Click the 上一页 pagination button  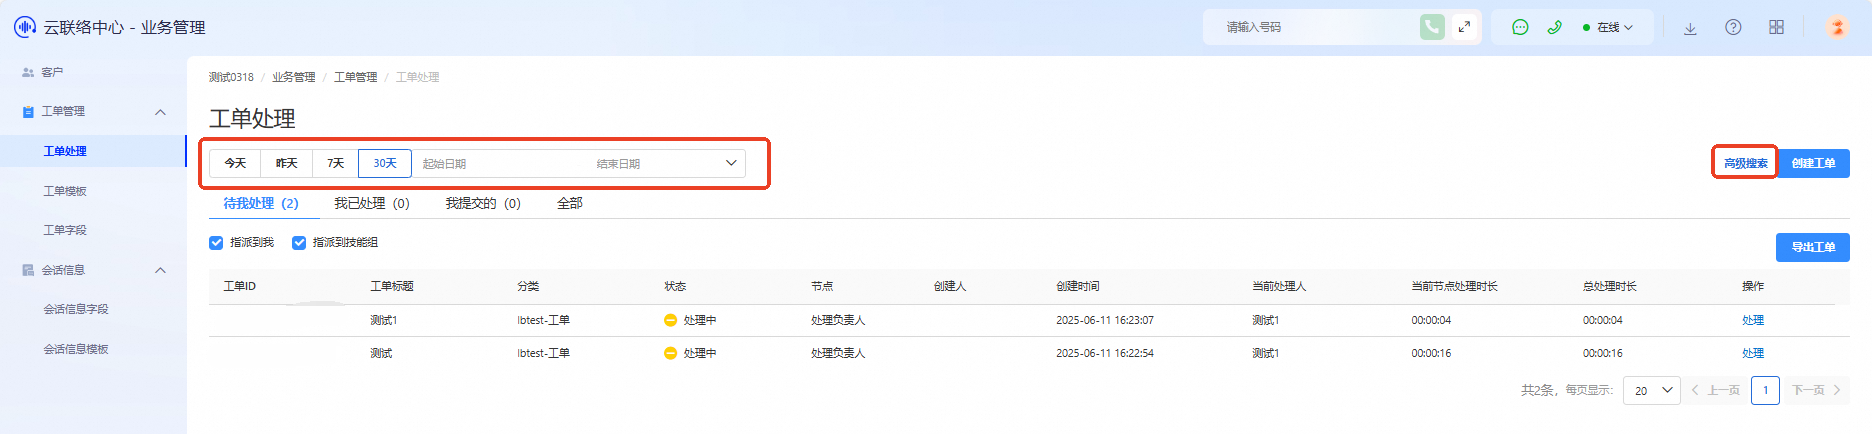1716,390
